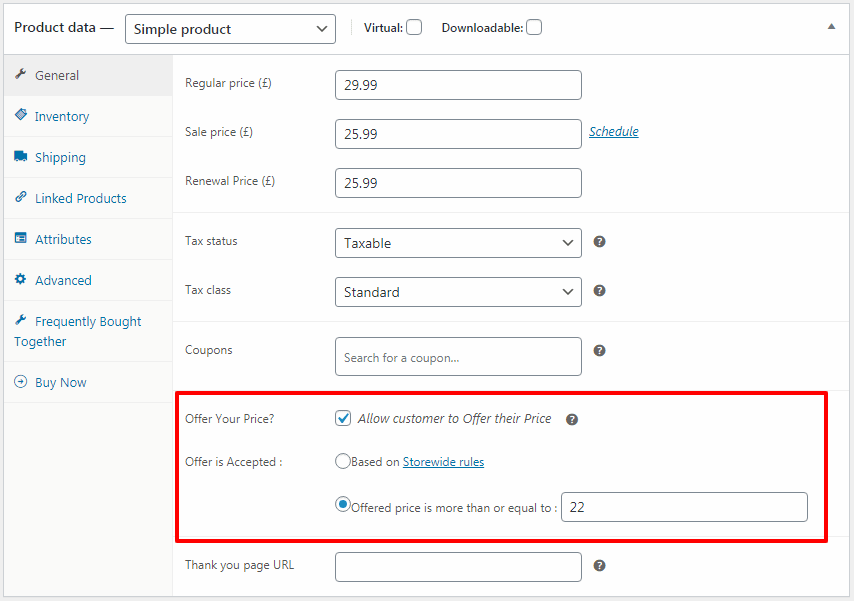Uncheck Allow customer to Offer their Price
Image resolution: width=854 pixels, height=601 pixels.
click(343, 418)
